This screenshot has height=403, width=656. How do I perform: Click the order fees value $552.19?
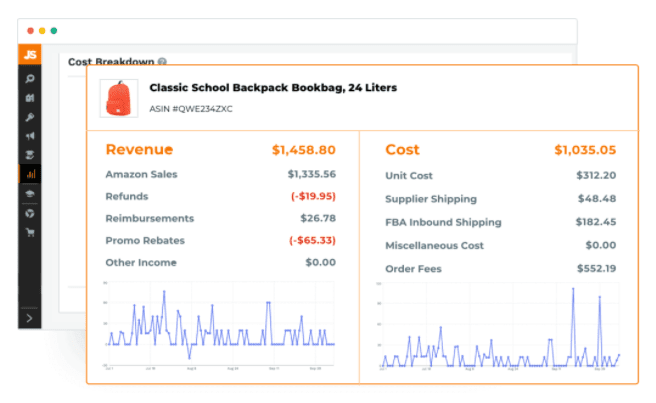(597, 269)
